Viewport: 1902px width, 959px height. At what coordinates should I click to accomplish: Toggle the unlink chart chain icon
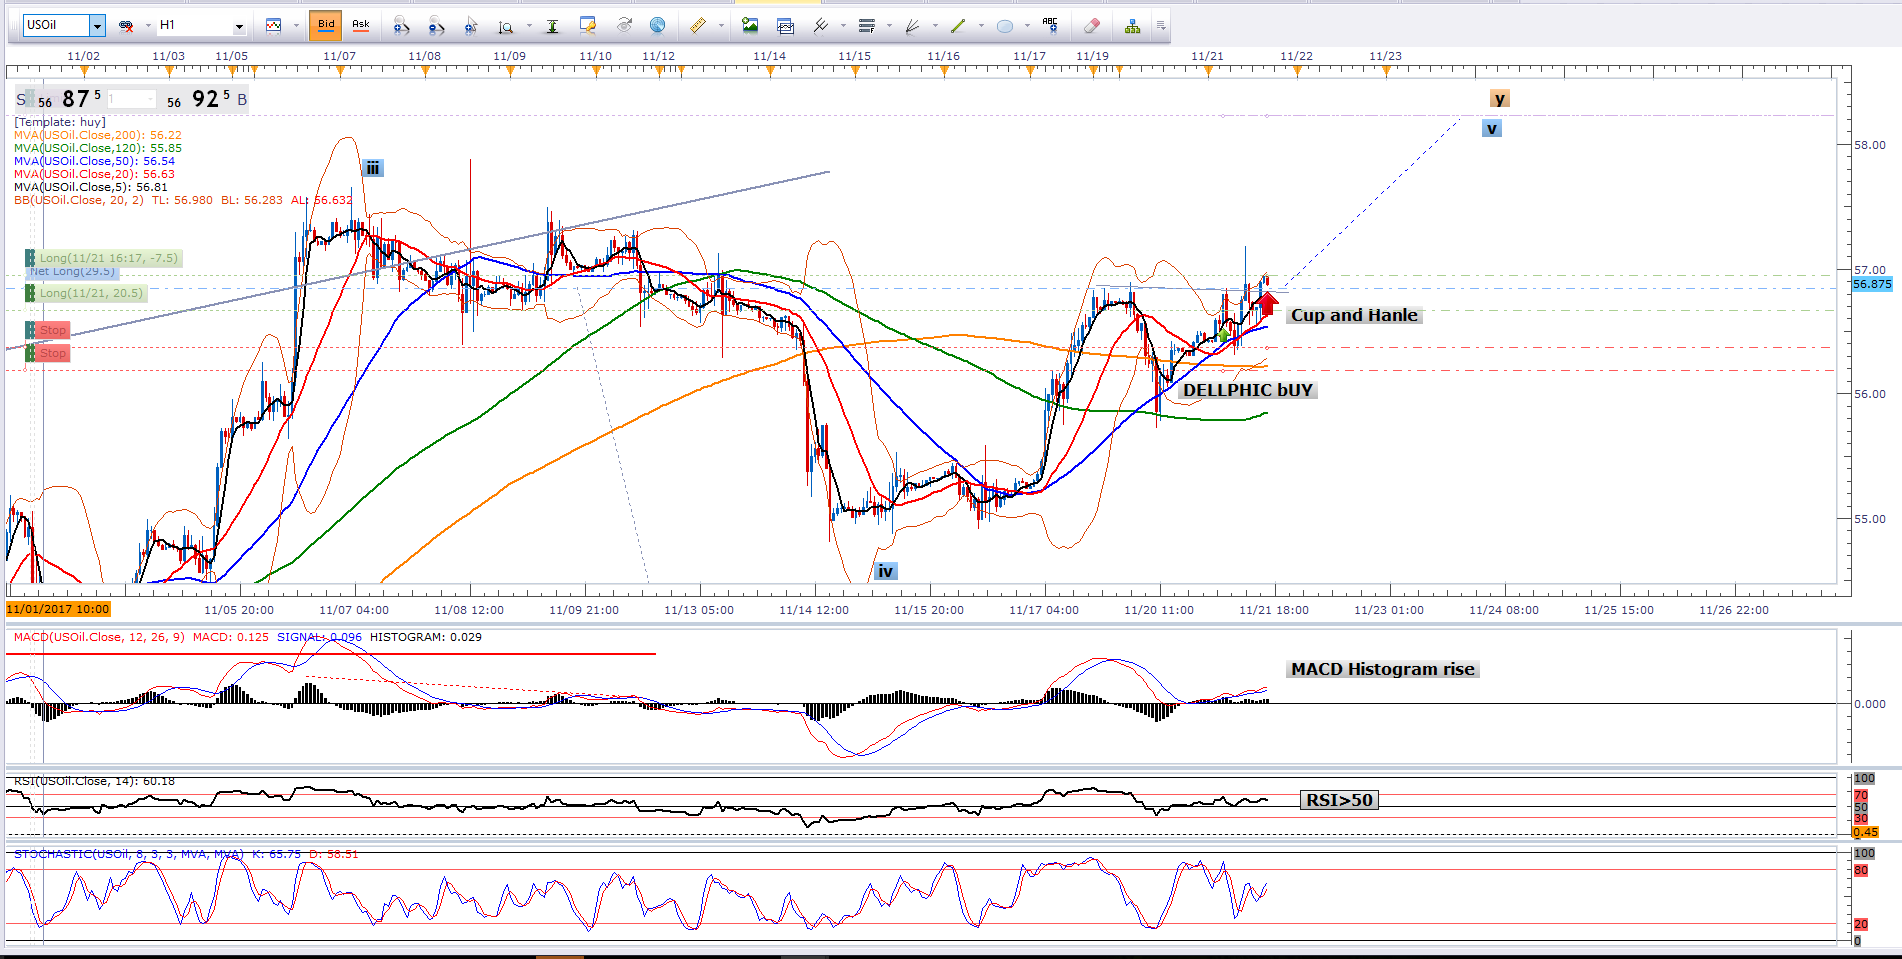tap(126, 26)
